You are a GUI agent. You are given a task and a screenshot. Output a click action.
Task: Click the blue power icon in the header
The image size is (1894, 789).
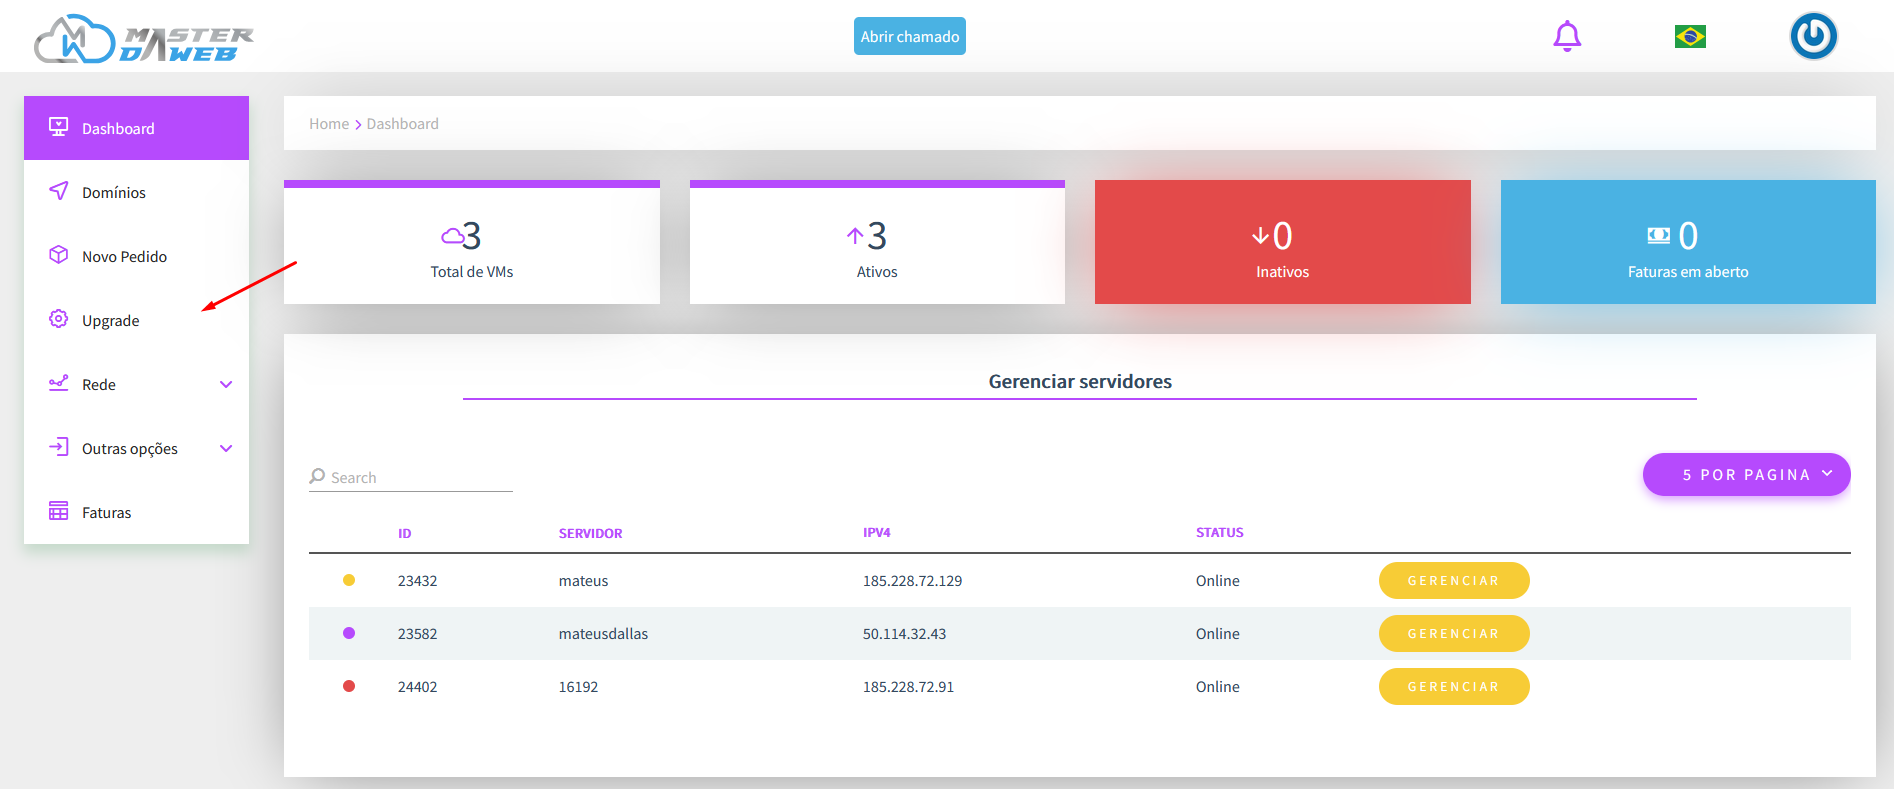click(1813, 36)
